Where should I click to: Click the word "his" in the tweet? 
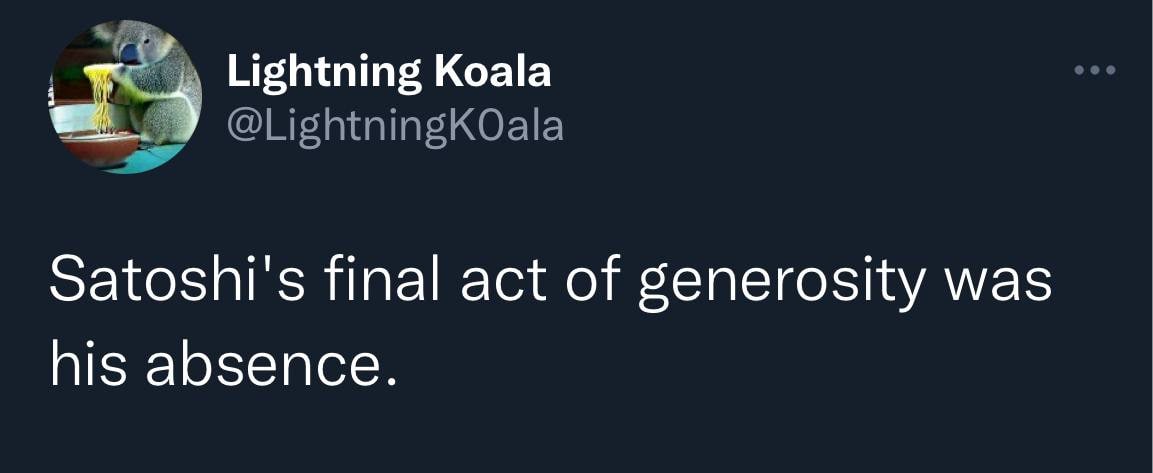(x=89, y=368)
